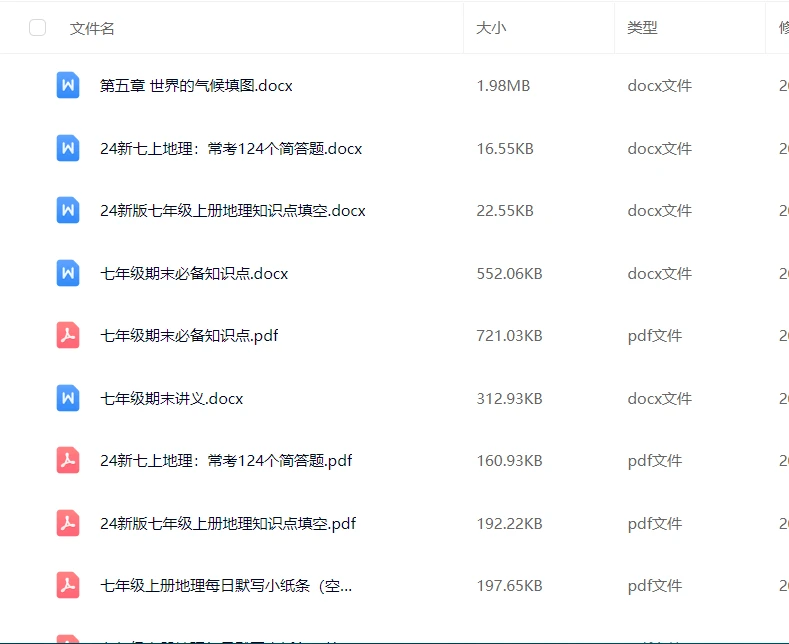
Task: Click the docx文件 type in the 1.98MB row
Action: coord(659,86)
